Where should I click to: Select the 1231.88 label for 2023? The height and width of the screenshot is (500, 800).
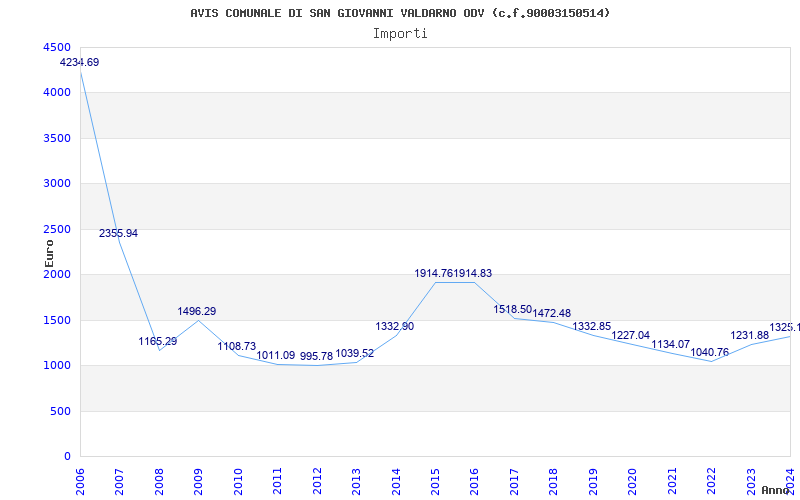(750, 336)
